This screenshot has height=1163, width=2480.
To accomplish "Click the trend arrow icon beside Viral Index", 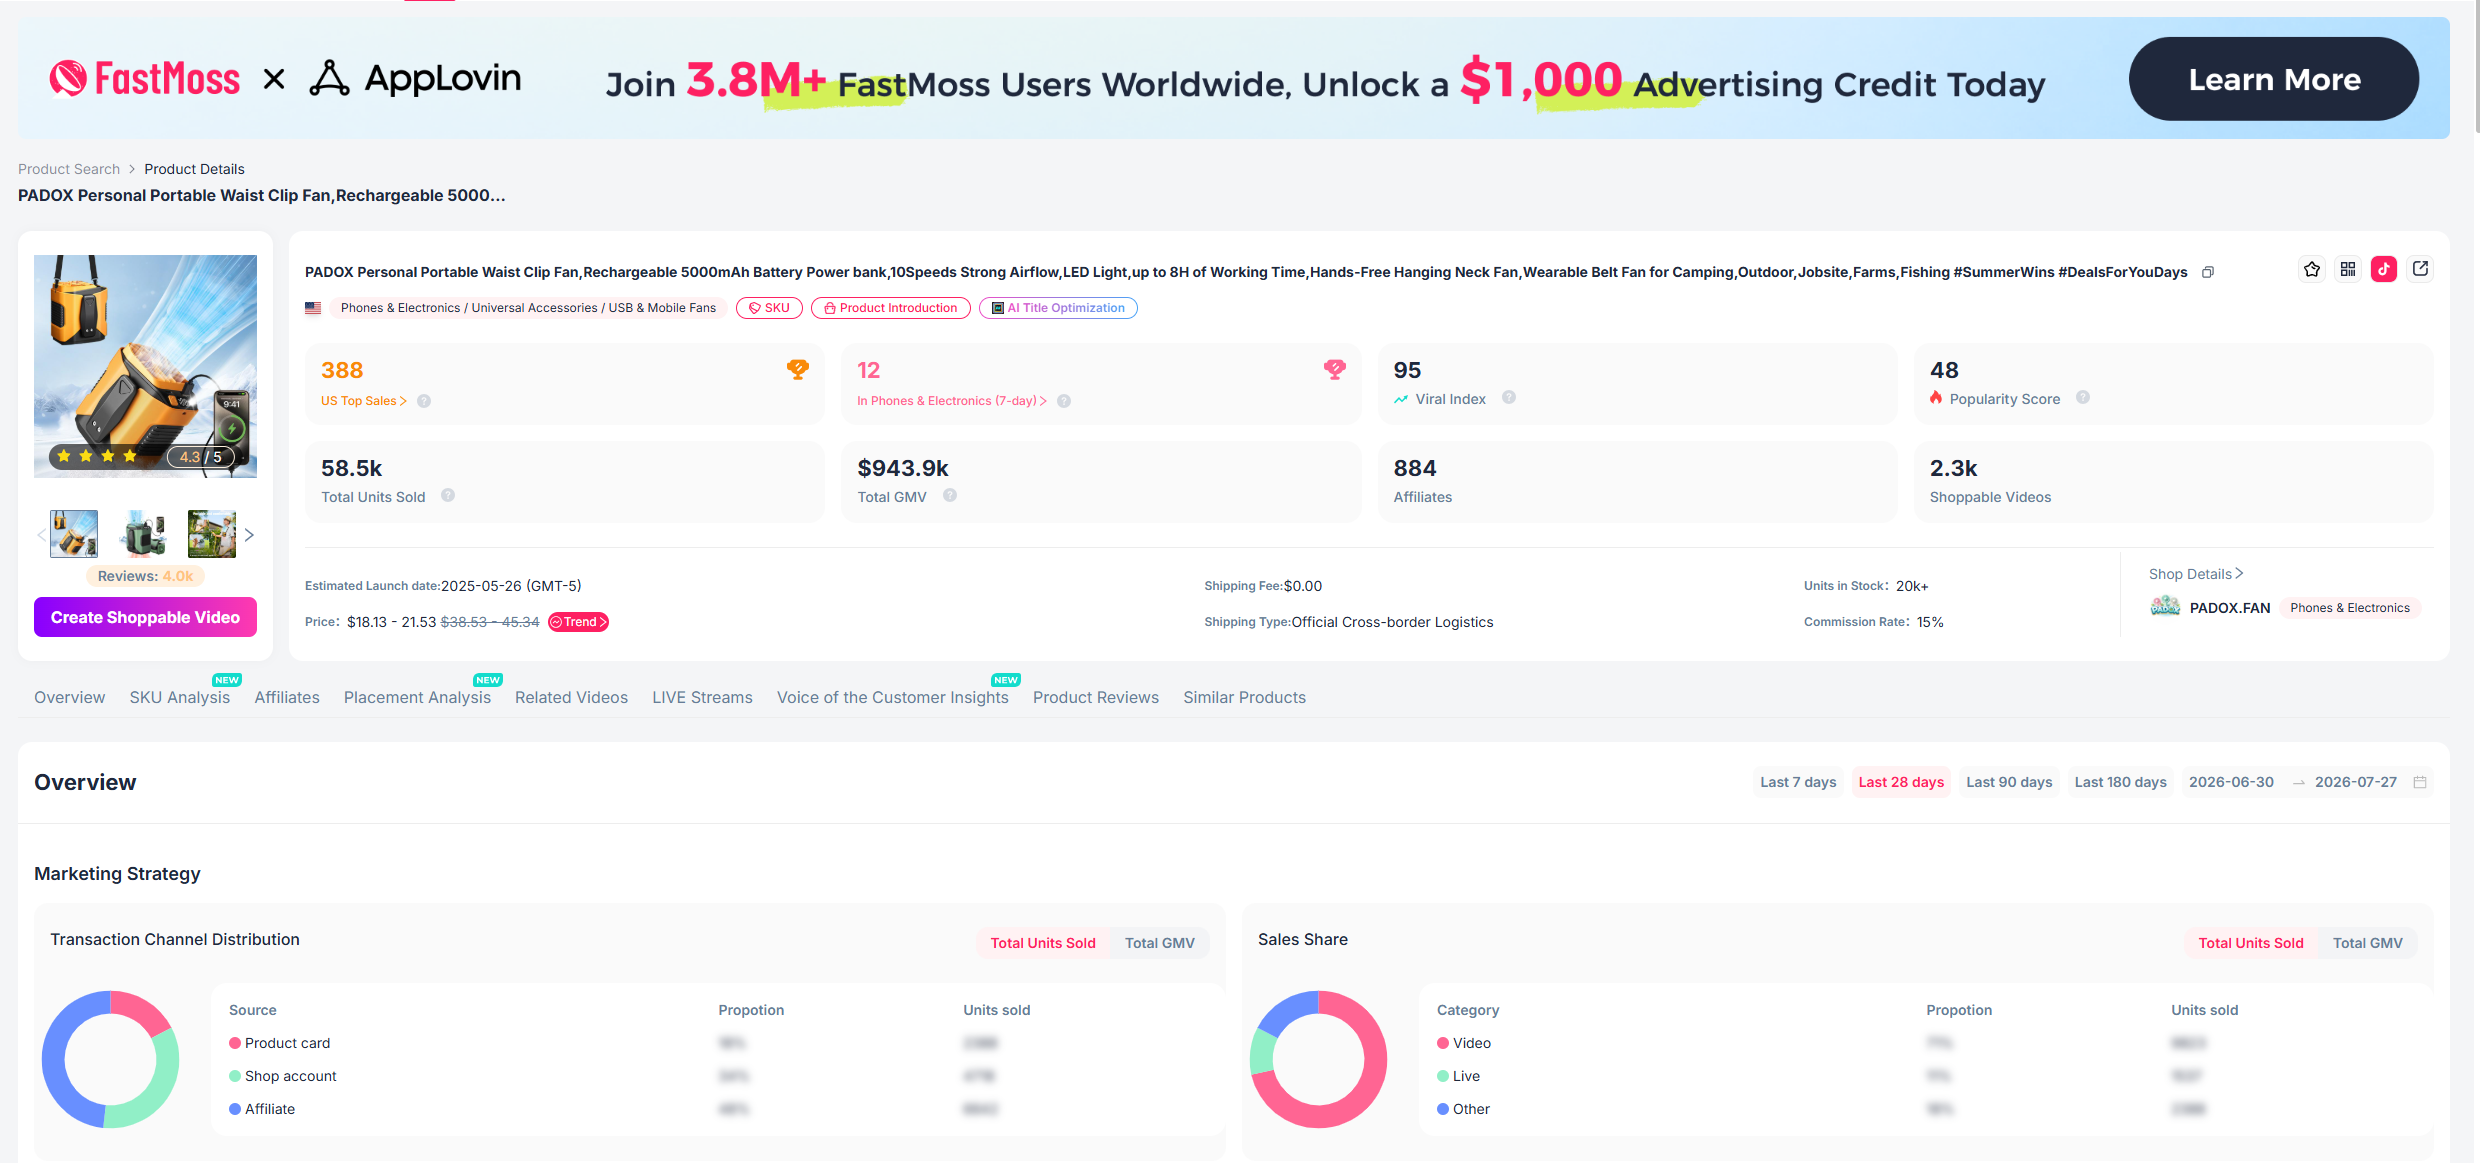I will [x=1401, y=399].
